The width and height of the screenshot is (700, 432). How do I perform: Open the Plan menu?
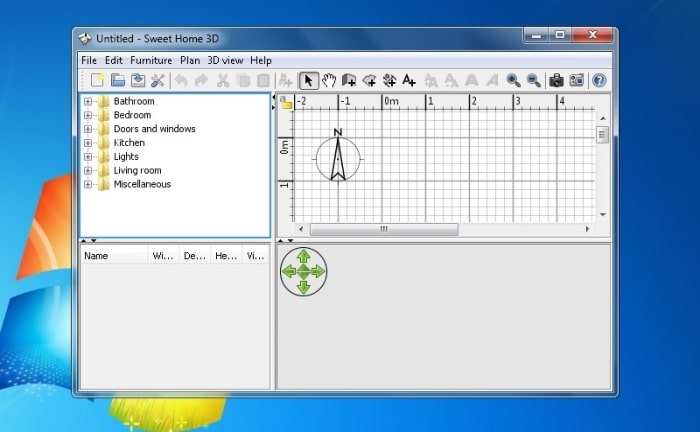point(190,60)
